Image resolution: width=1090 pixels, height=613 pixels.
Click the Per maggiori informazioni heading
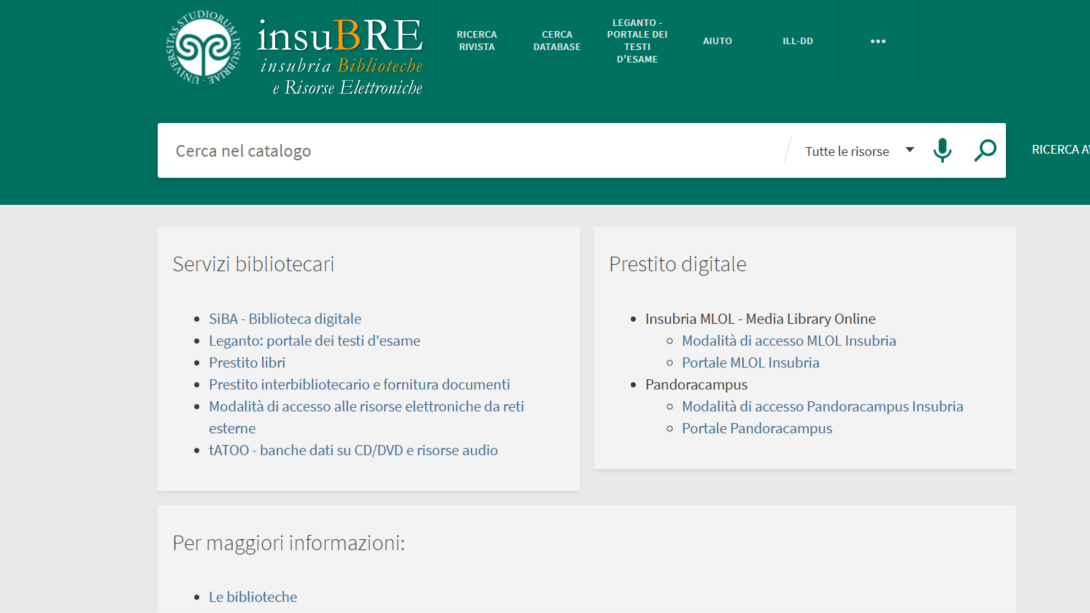pos(288,543)
